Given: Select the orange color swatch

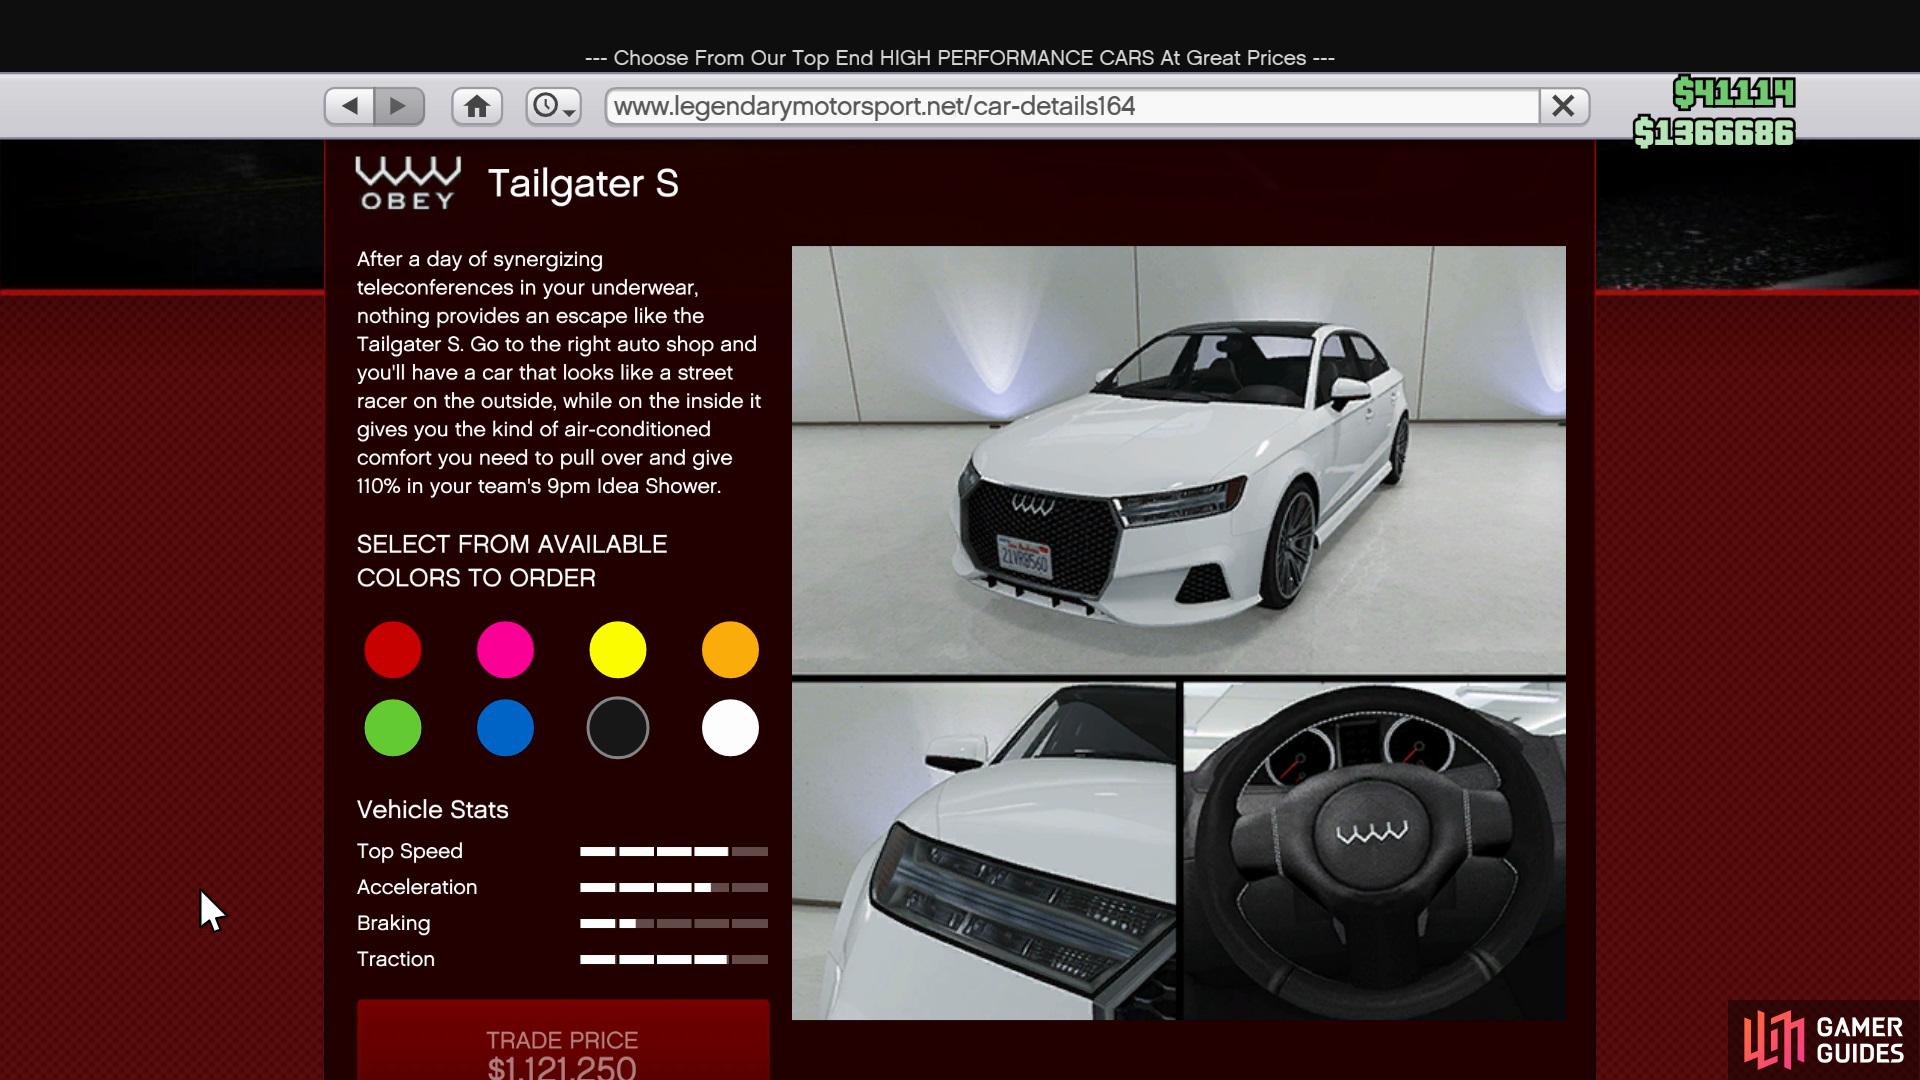Looking at the screenshot, I should tap(730, 650).
